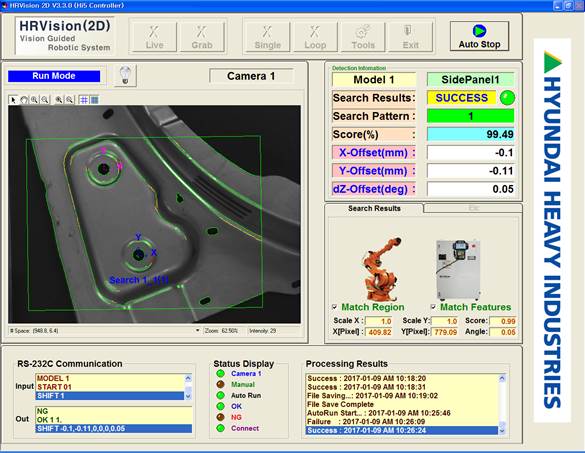This screenshot has height=453, width=585.
Task: Click the Input list scroll down arrow
Action: [188, 396]
